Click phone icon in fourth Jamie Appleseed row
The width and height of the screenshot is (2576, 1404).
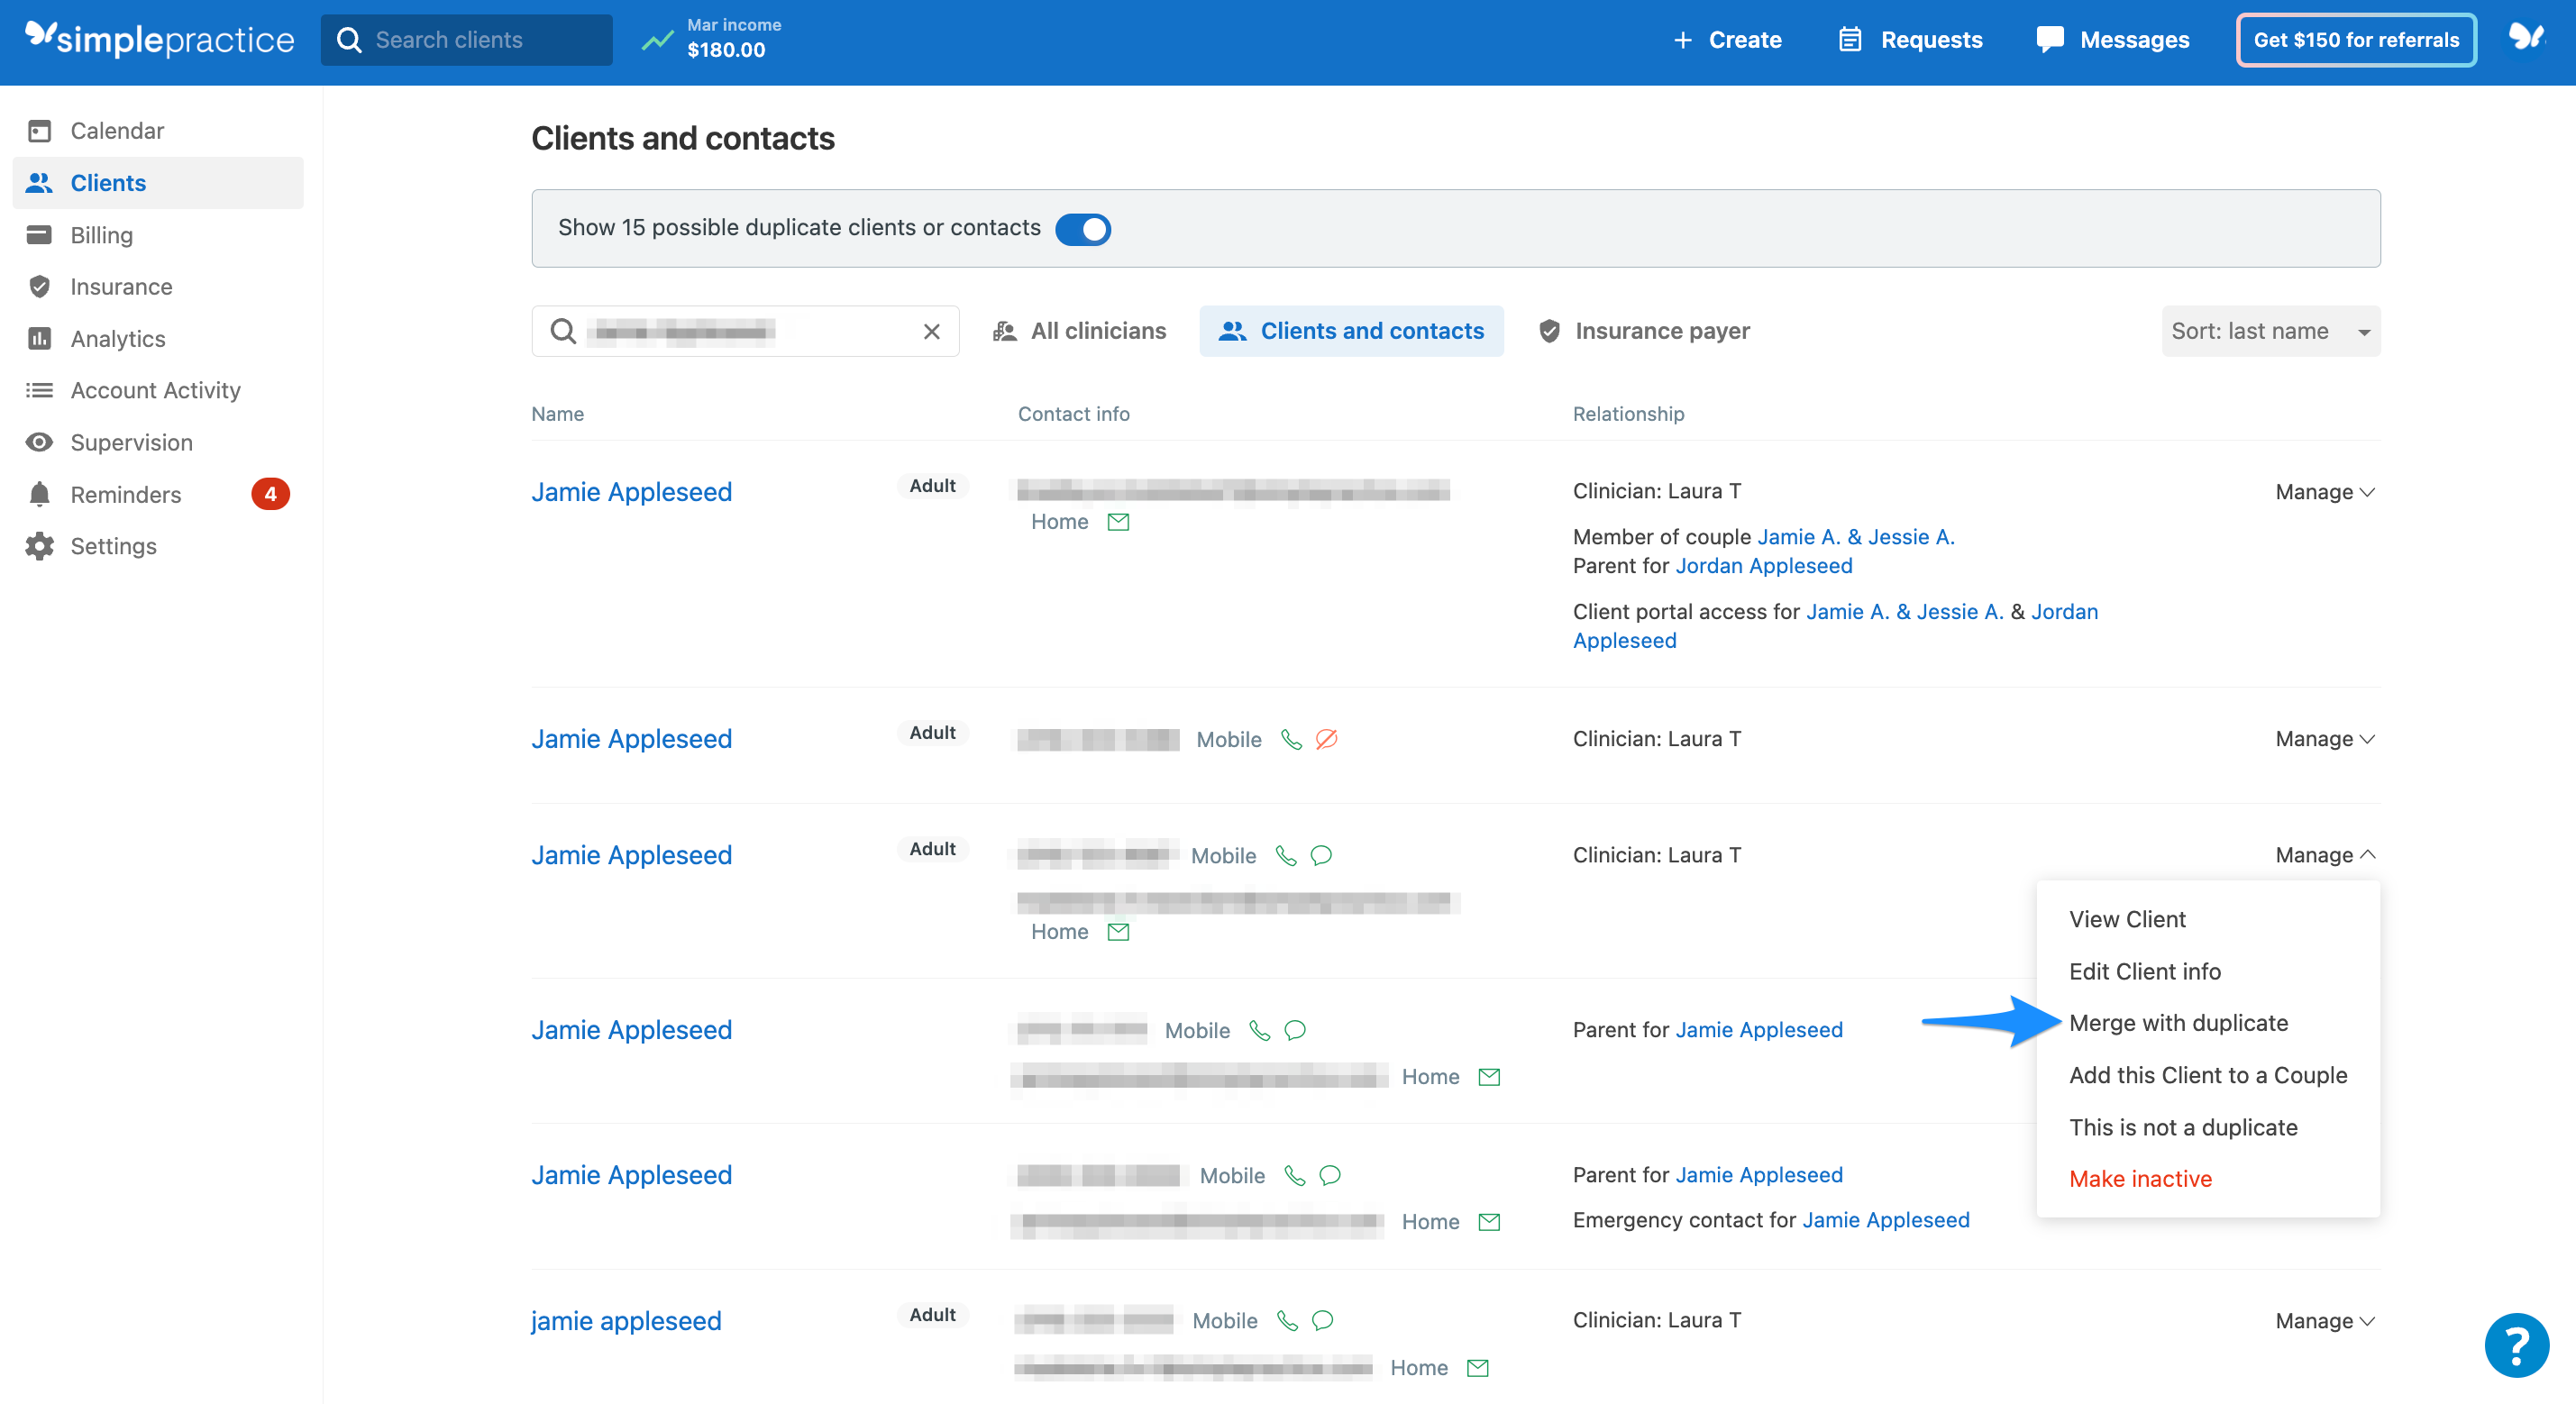click(1260, 1030)
